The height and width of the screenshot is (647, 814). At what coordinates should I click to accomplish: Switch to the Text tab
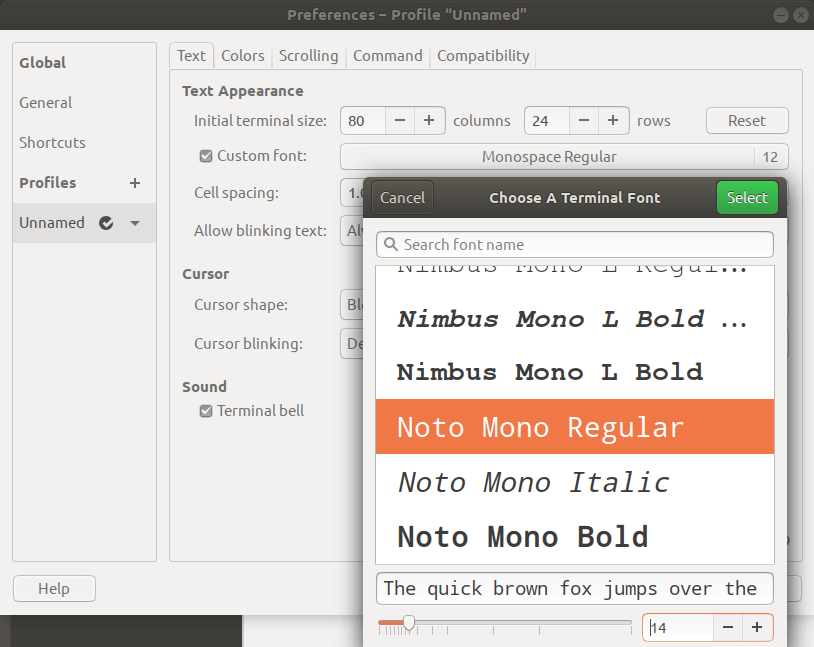pos(191,56)
